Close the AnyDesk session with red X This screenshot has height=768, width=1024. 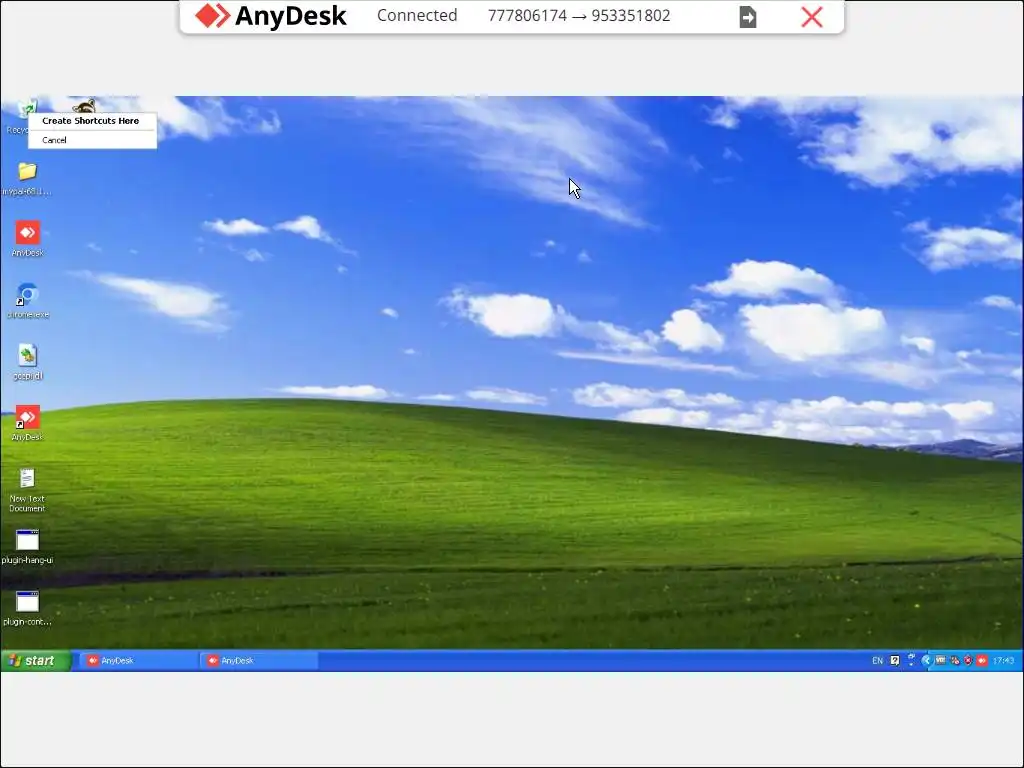[812, 17]
